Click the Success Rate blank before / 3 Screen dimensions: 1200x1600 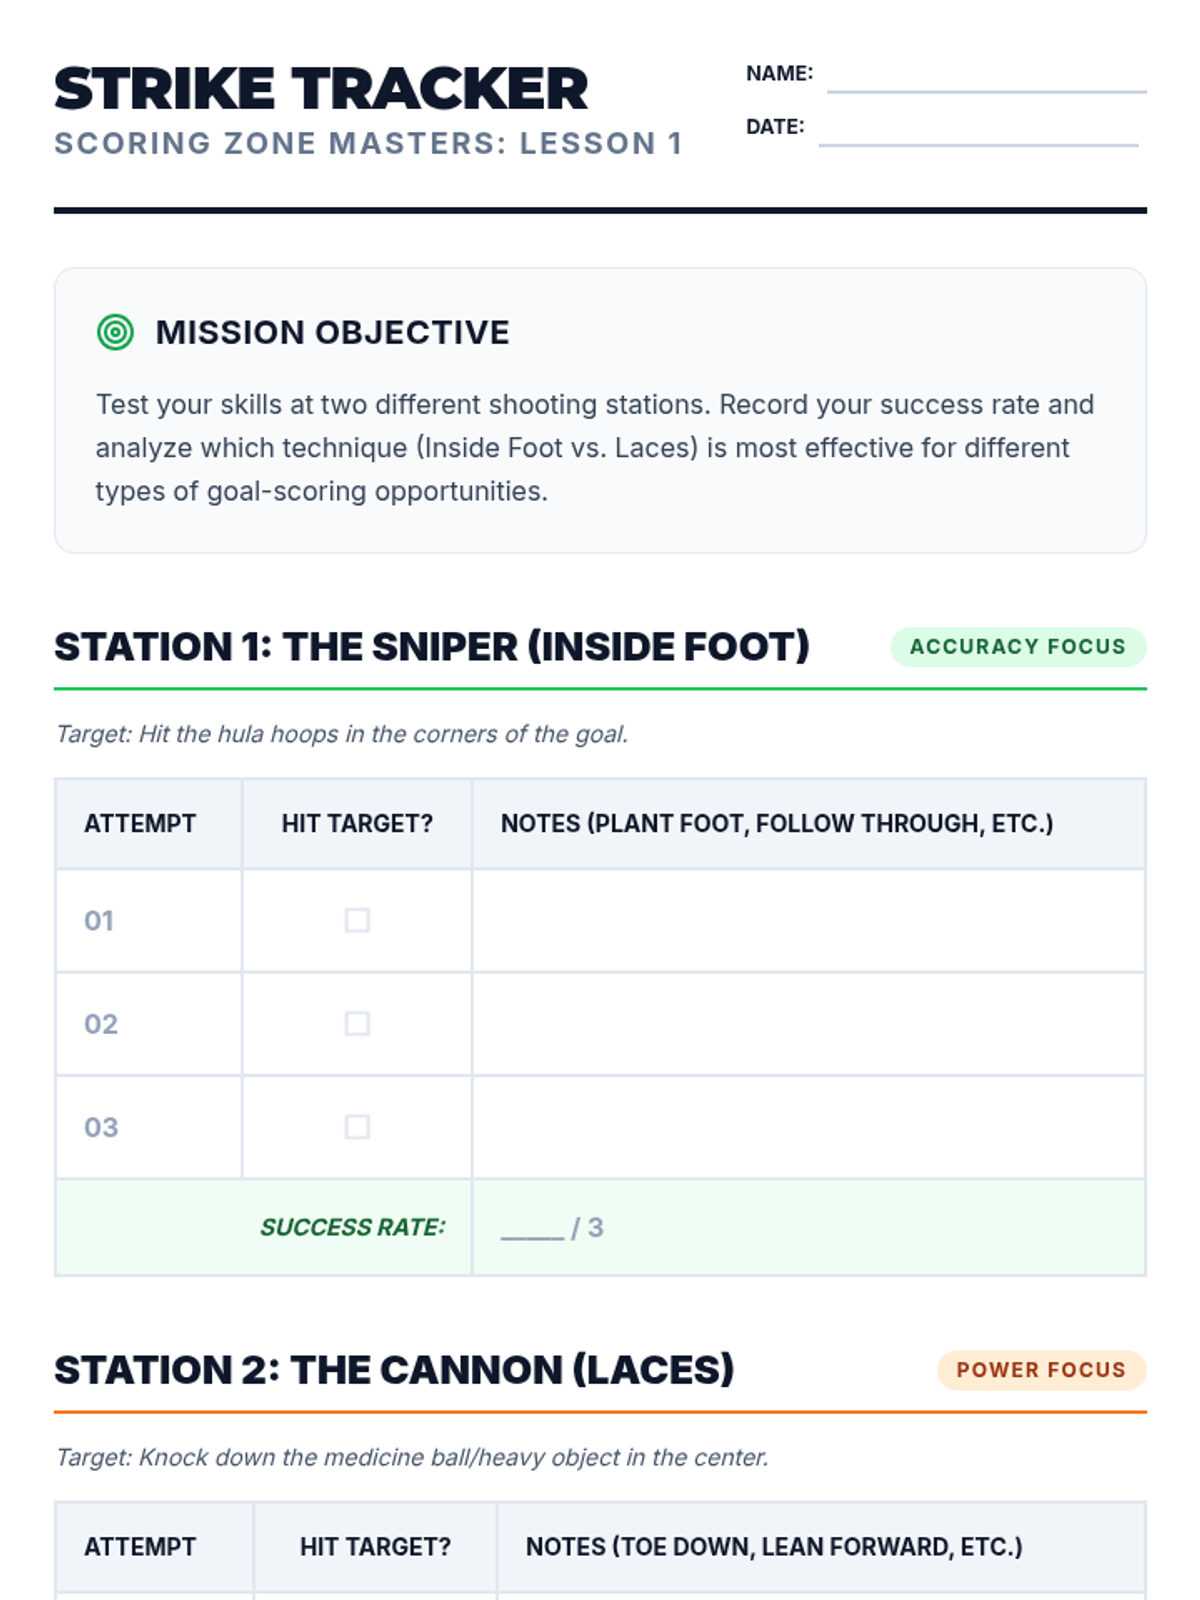coord(532,1230)
